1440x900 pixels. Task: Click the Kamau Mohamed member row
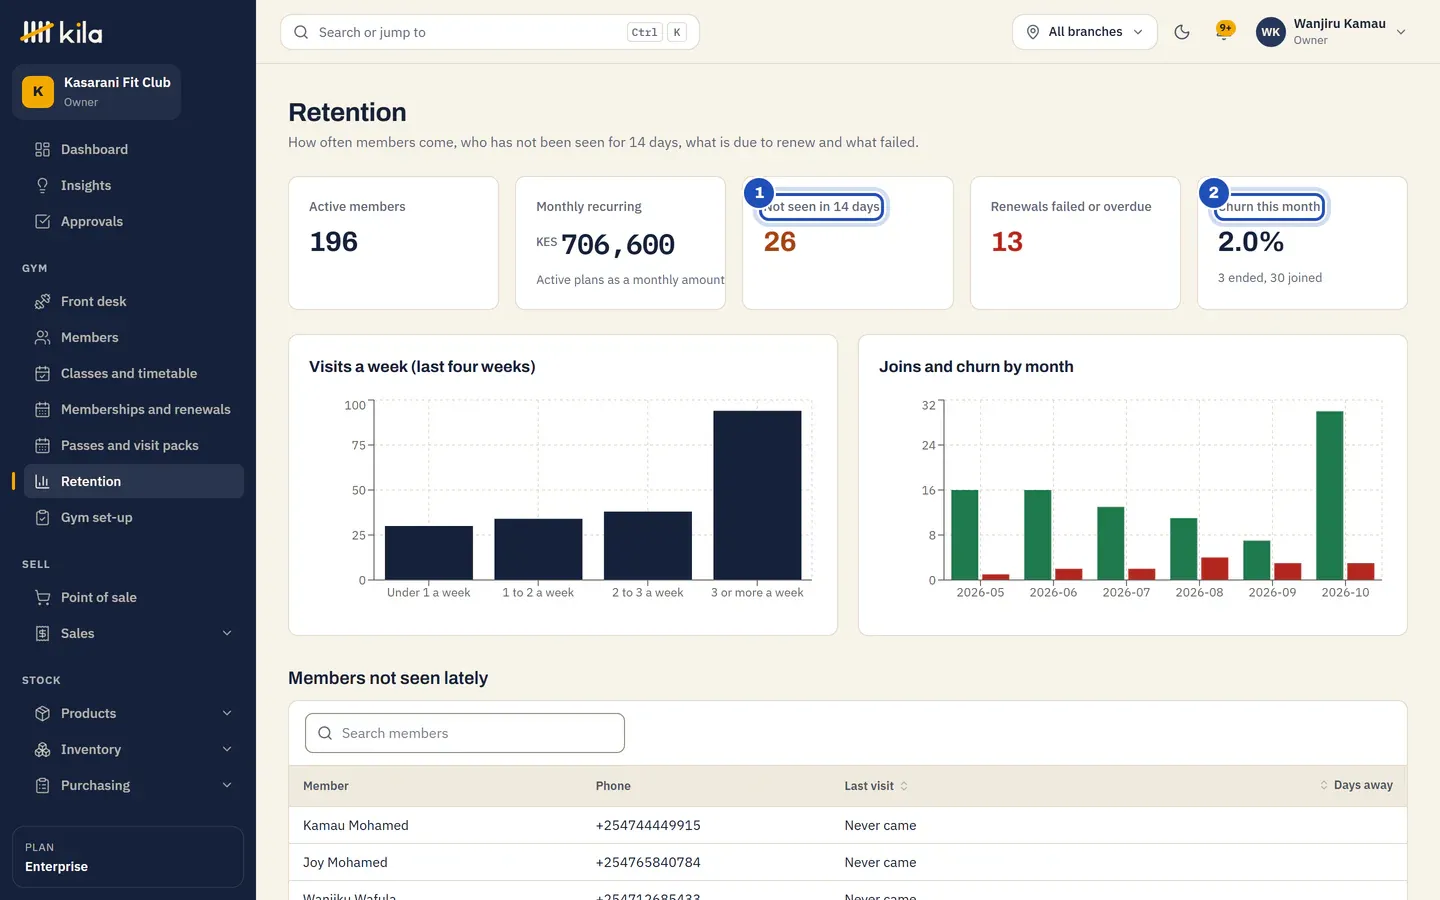[848, 825]
